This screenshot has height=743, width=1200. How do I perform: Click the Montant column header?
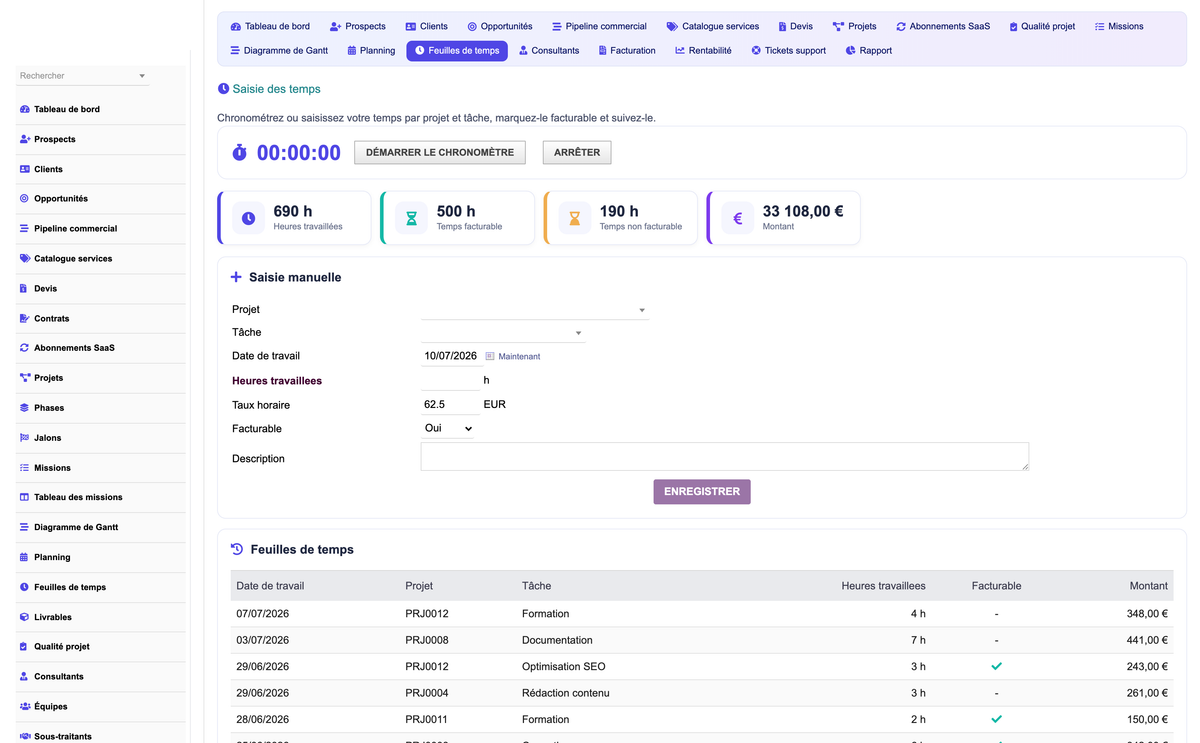click(1149, 586)
